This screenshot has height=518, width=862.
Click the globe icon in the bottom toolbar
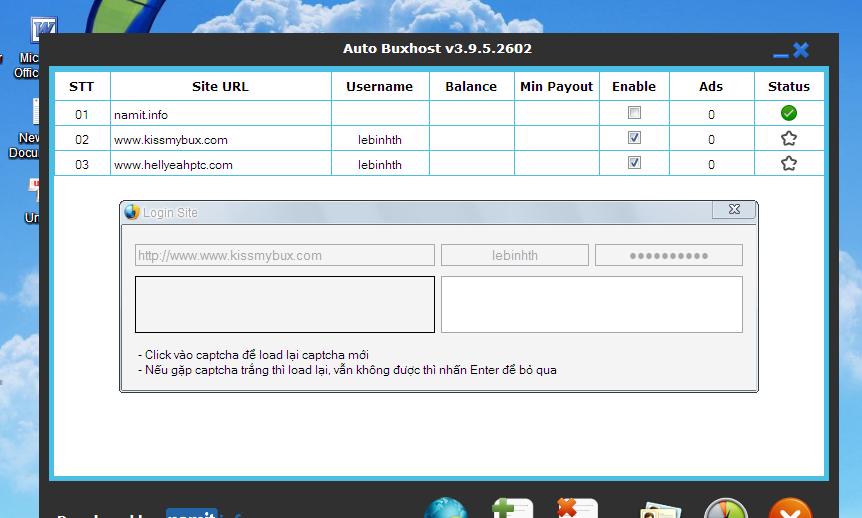pos(445,508)
